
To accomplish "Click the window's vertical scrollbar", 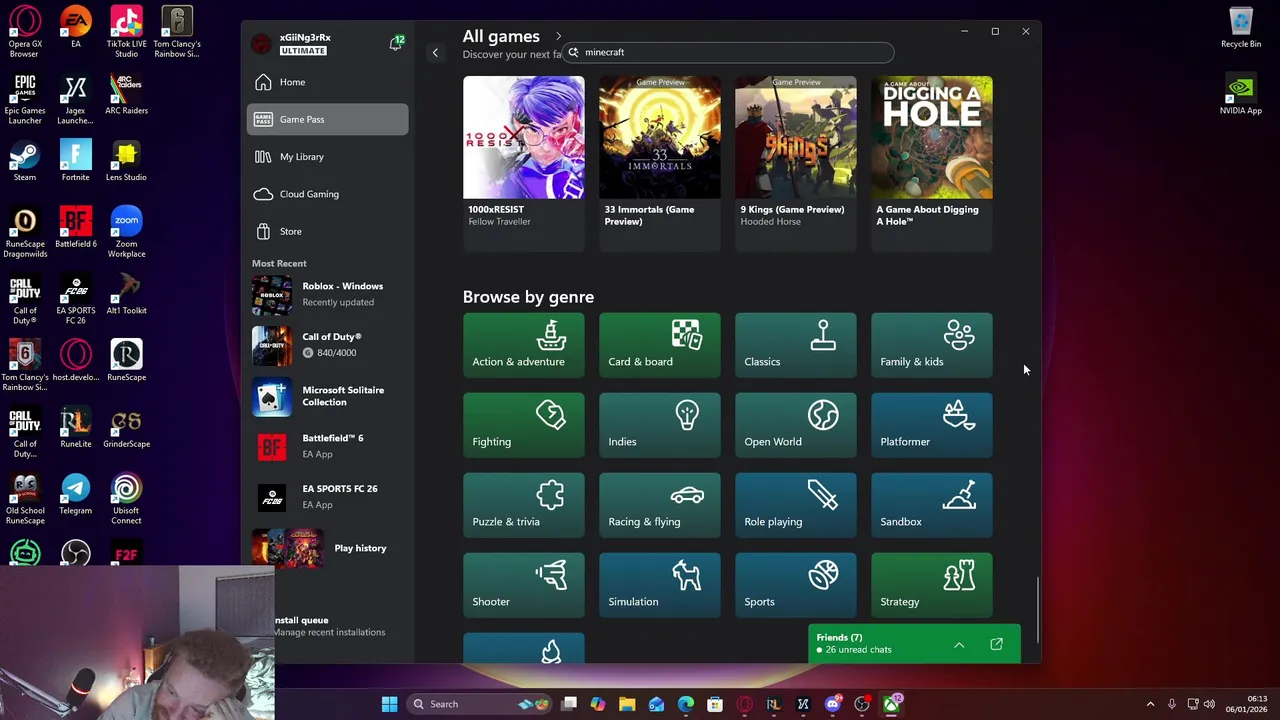I will [x=1037, y=611].
